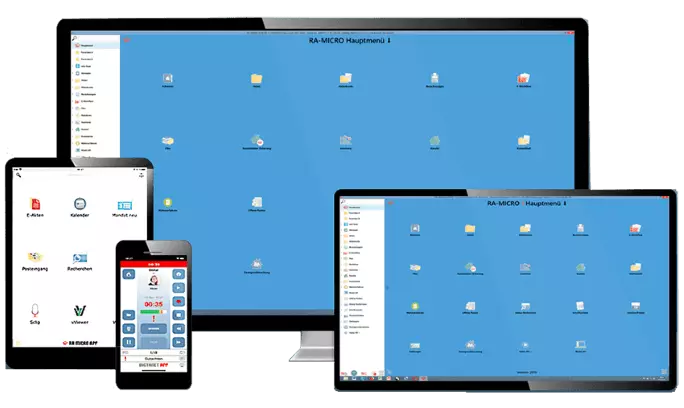
Task: Tap the fast-forward button on the phone
Action: (x=178, y=342)
